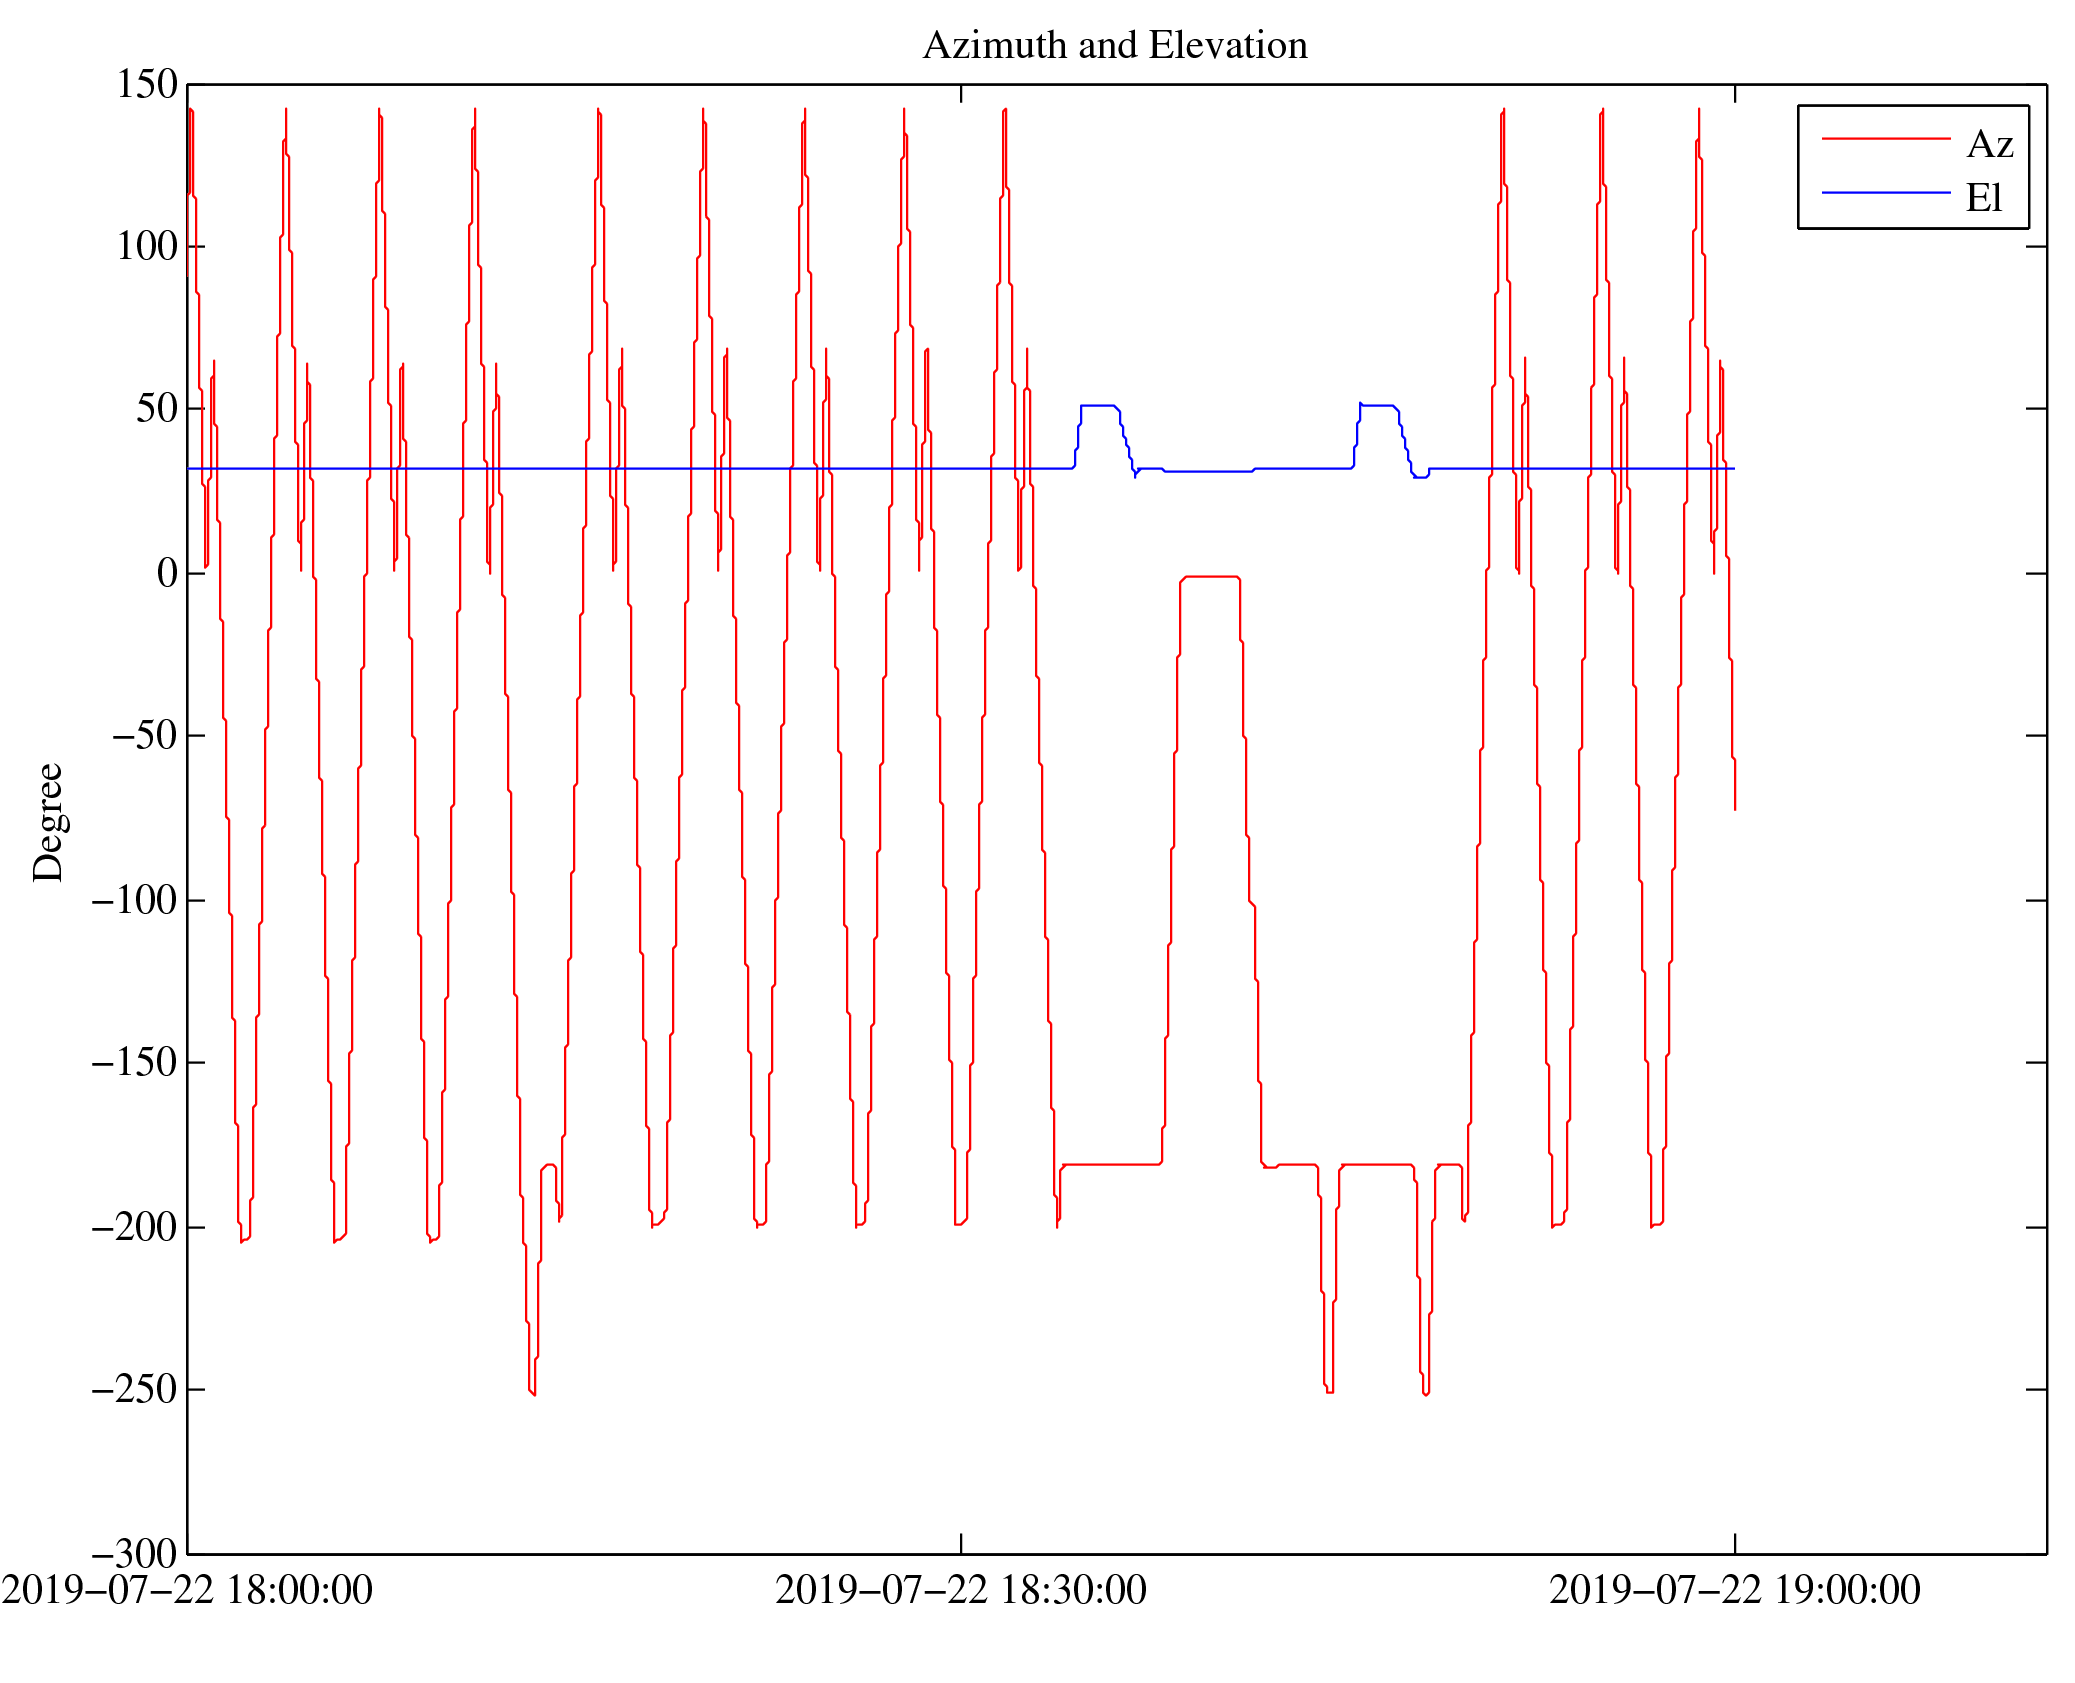Image resolution: width=2075 pixels, height=1683 pixels.
Task: Click the 100 y-axis tick label
Action: 147,247
